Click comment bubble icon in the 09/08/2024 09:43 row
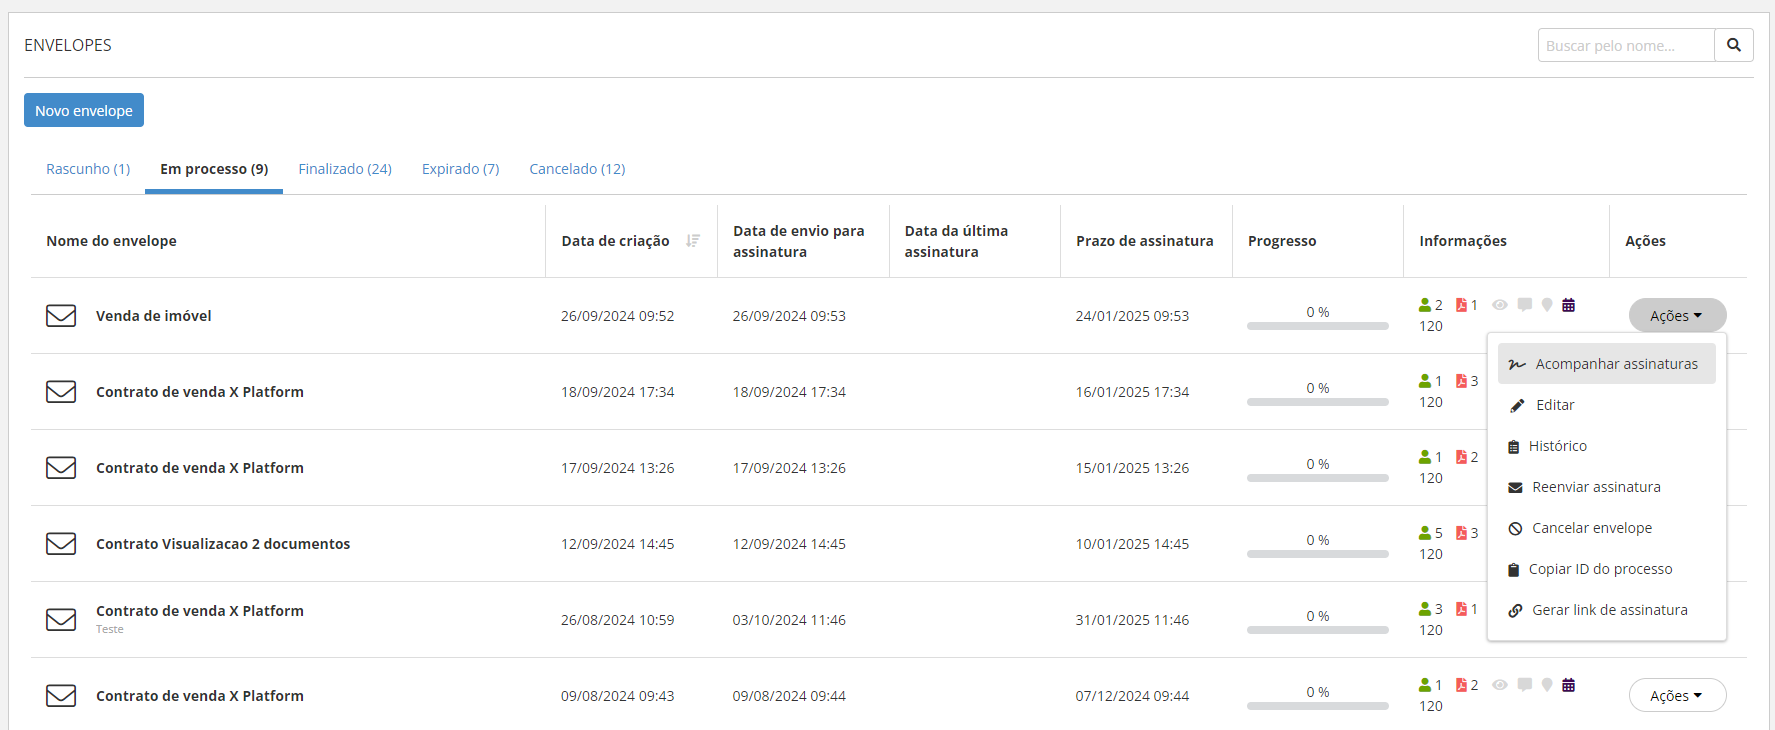Screen dimensions: 1775x730 (1524, 685)
